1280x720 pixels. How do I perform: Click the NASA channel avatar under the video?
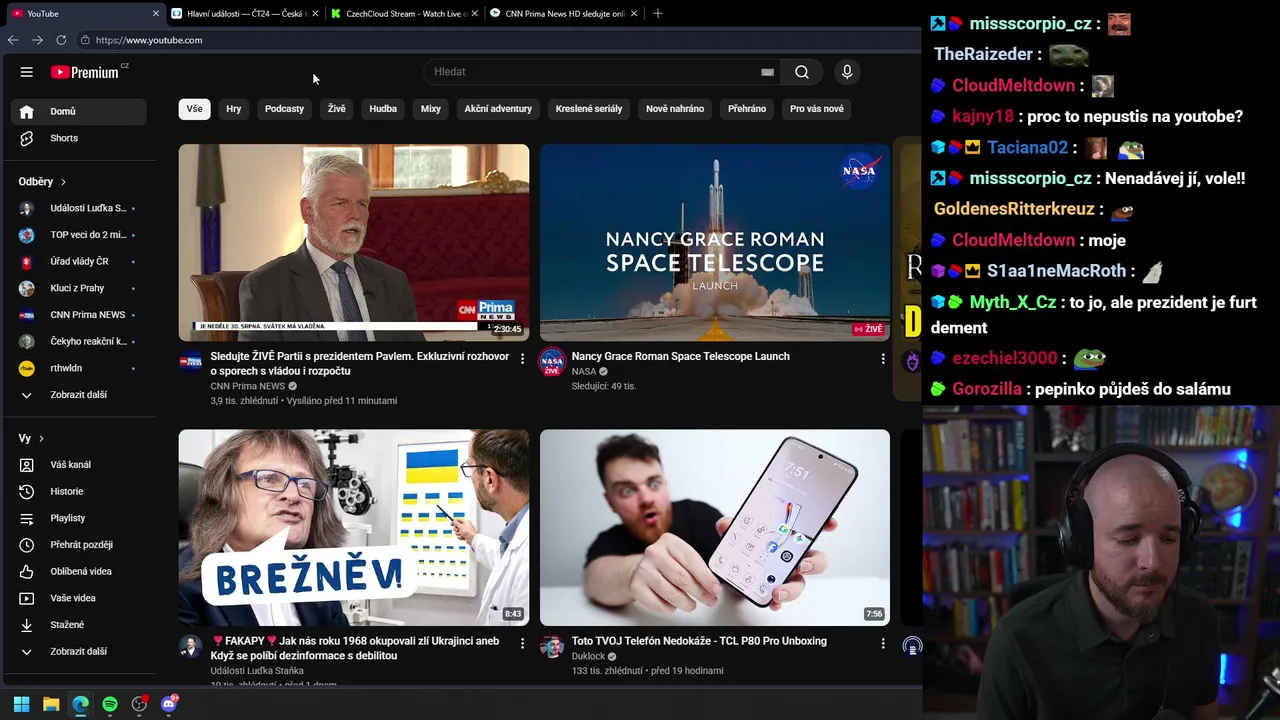(552, 362)
